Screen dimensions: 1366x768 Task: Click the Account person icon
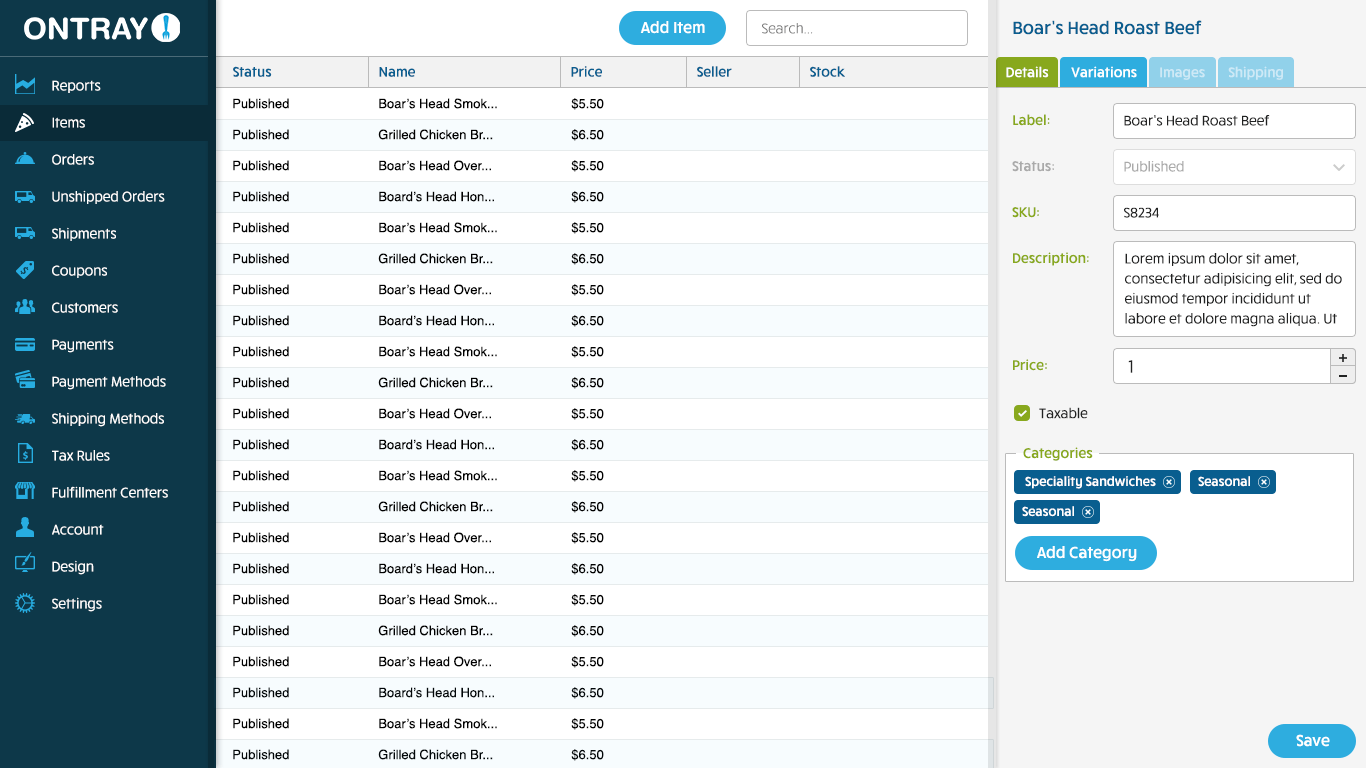(x=25, y=529)
